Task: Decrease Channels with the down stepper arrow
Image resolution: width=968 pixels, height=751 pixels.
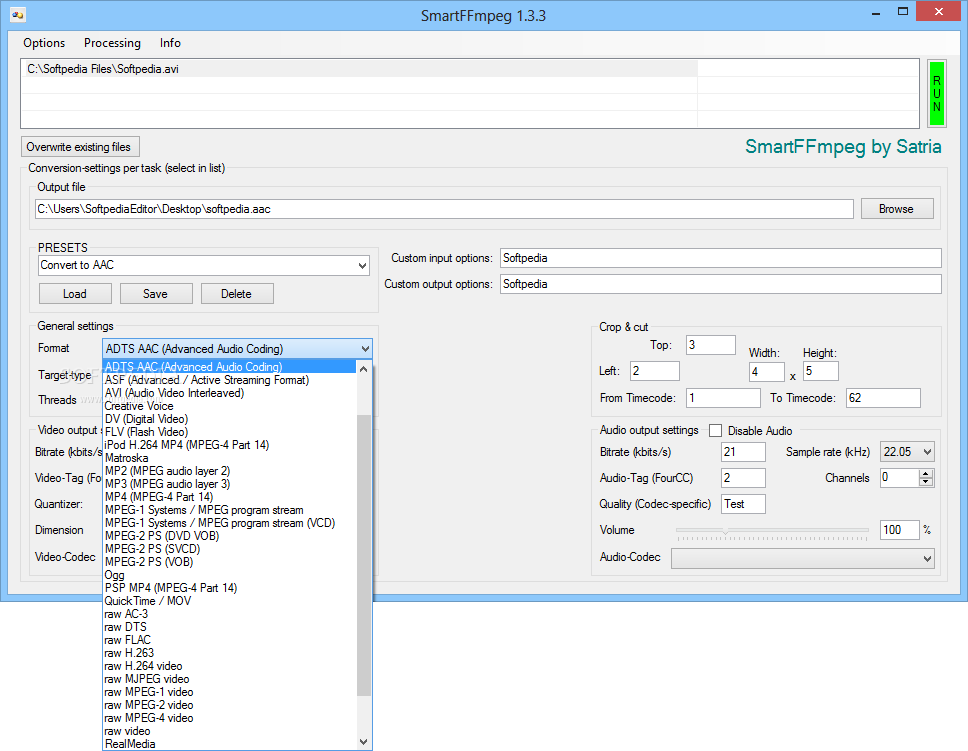Action: pyautogui.click(x=925, y=482)
